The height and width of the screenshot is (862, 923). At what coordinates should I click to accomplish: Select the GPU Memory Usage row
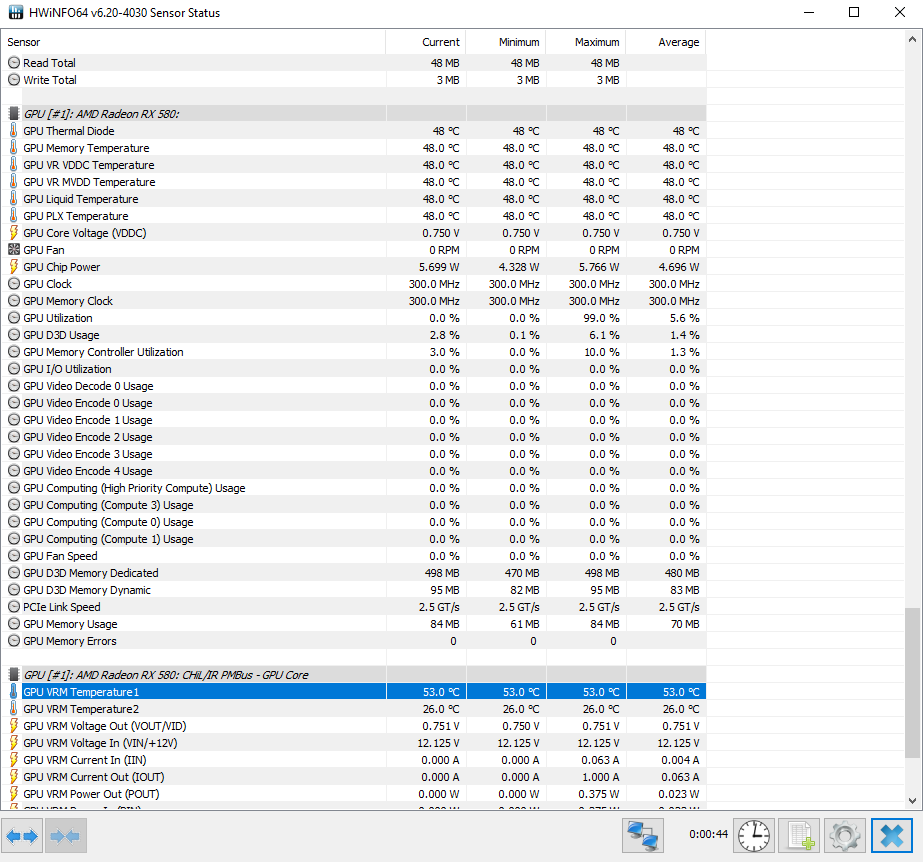pyautogui.click(x=353, y=624)
